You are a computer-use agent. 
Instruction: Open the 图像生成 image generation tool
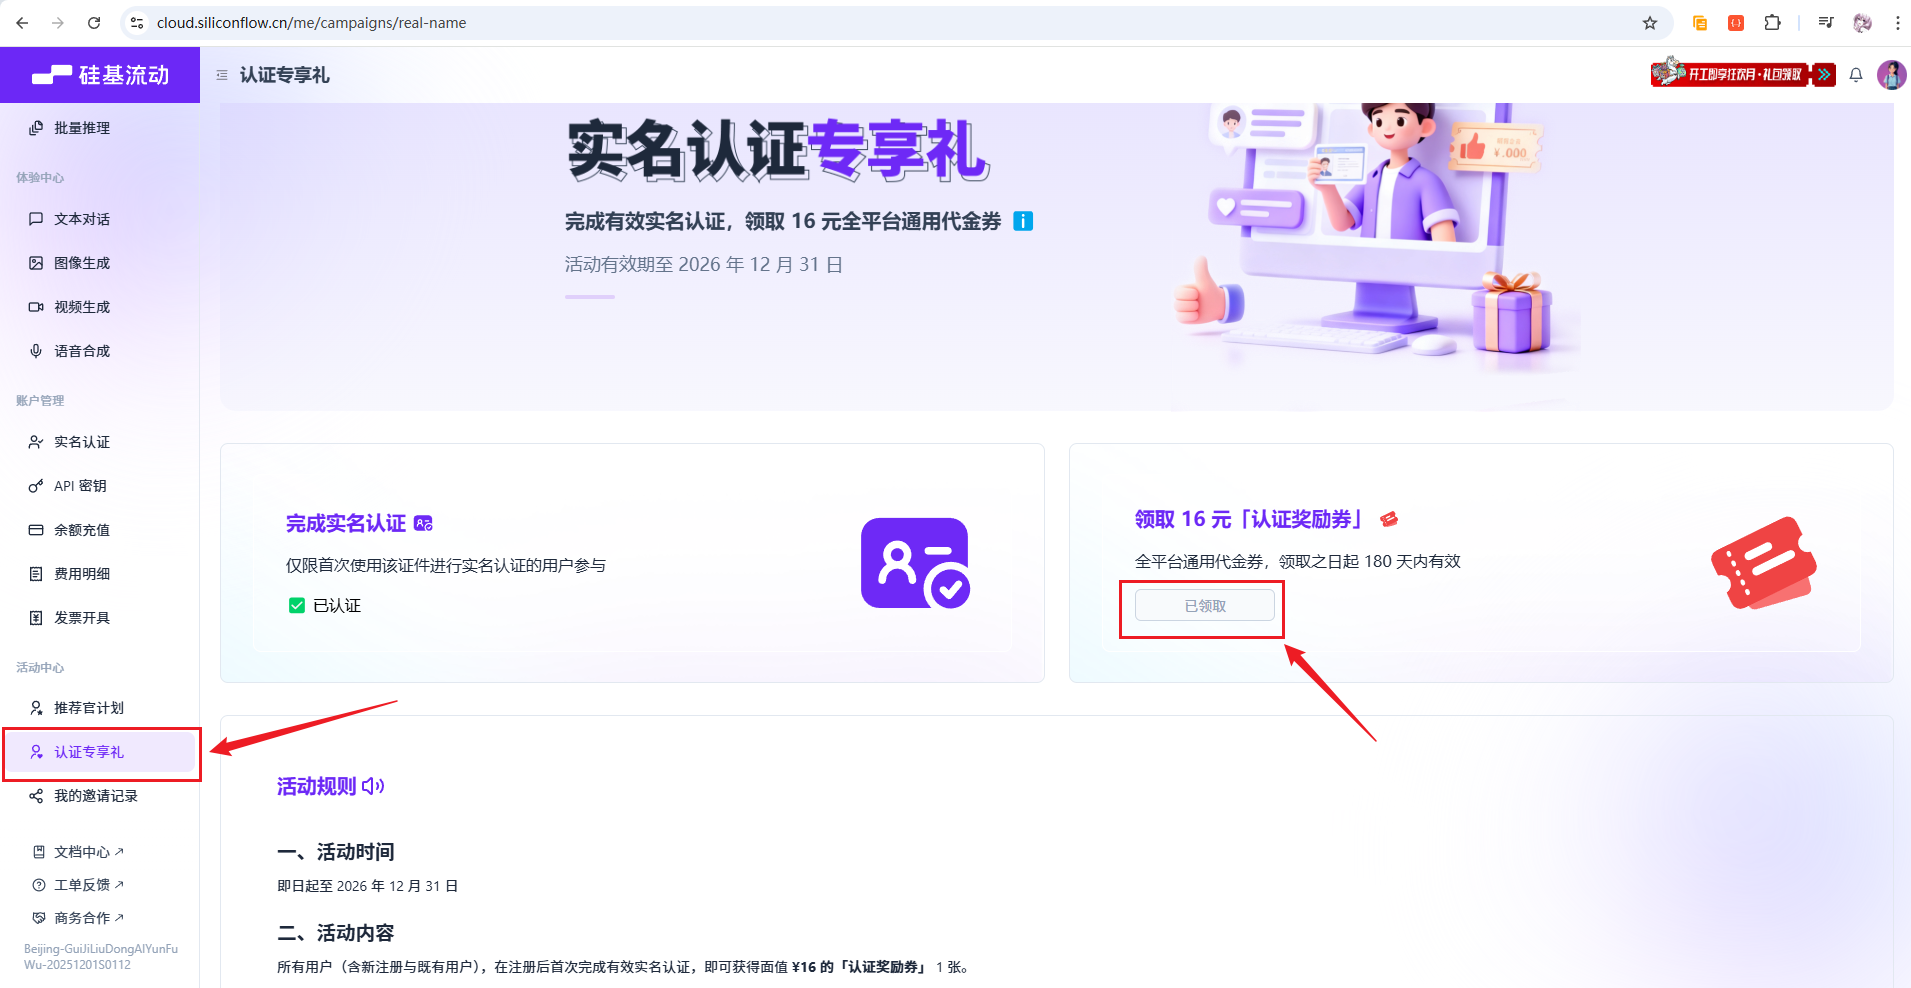(x=82, y=262)
